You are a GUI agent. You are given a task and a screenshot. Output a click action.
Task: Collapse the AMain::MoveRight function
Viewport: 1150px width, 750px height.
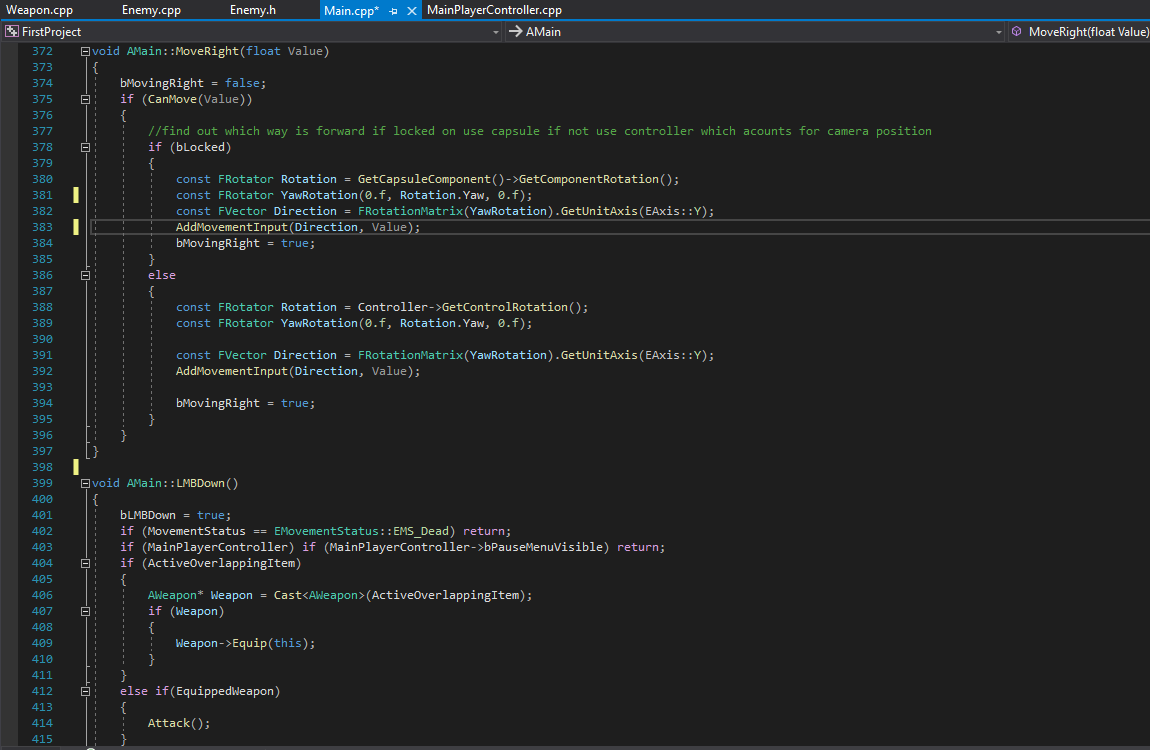[x=85, y=51]
